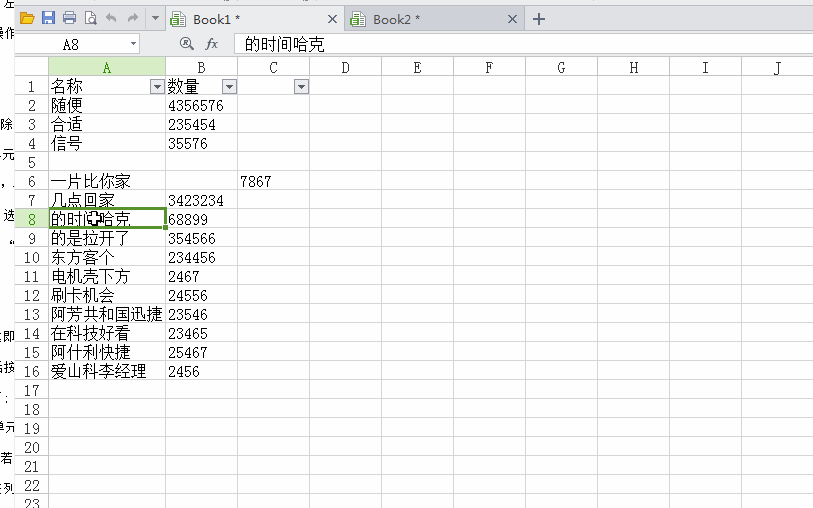Select row 20 header
813x508 pixels.
point(32,447)
